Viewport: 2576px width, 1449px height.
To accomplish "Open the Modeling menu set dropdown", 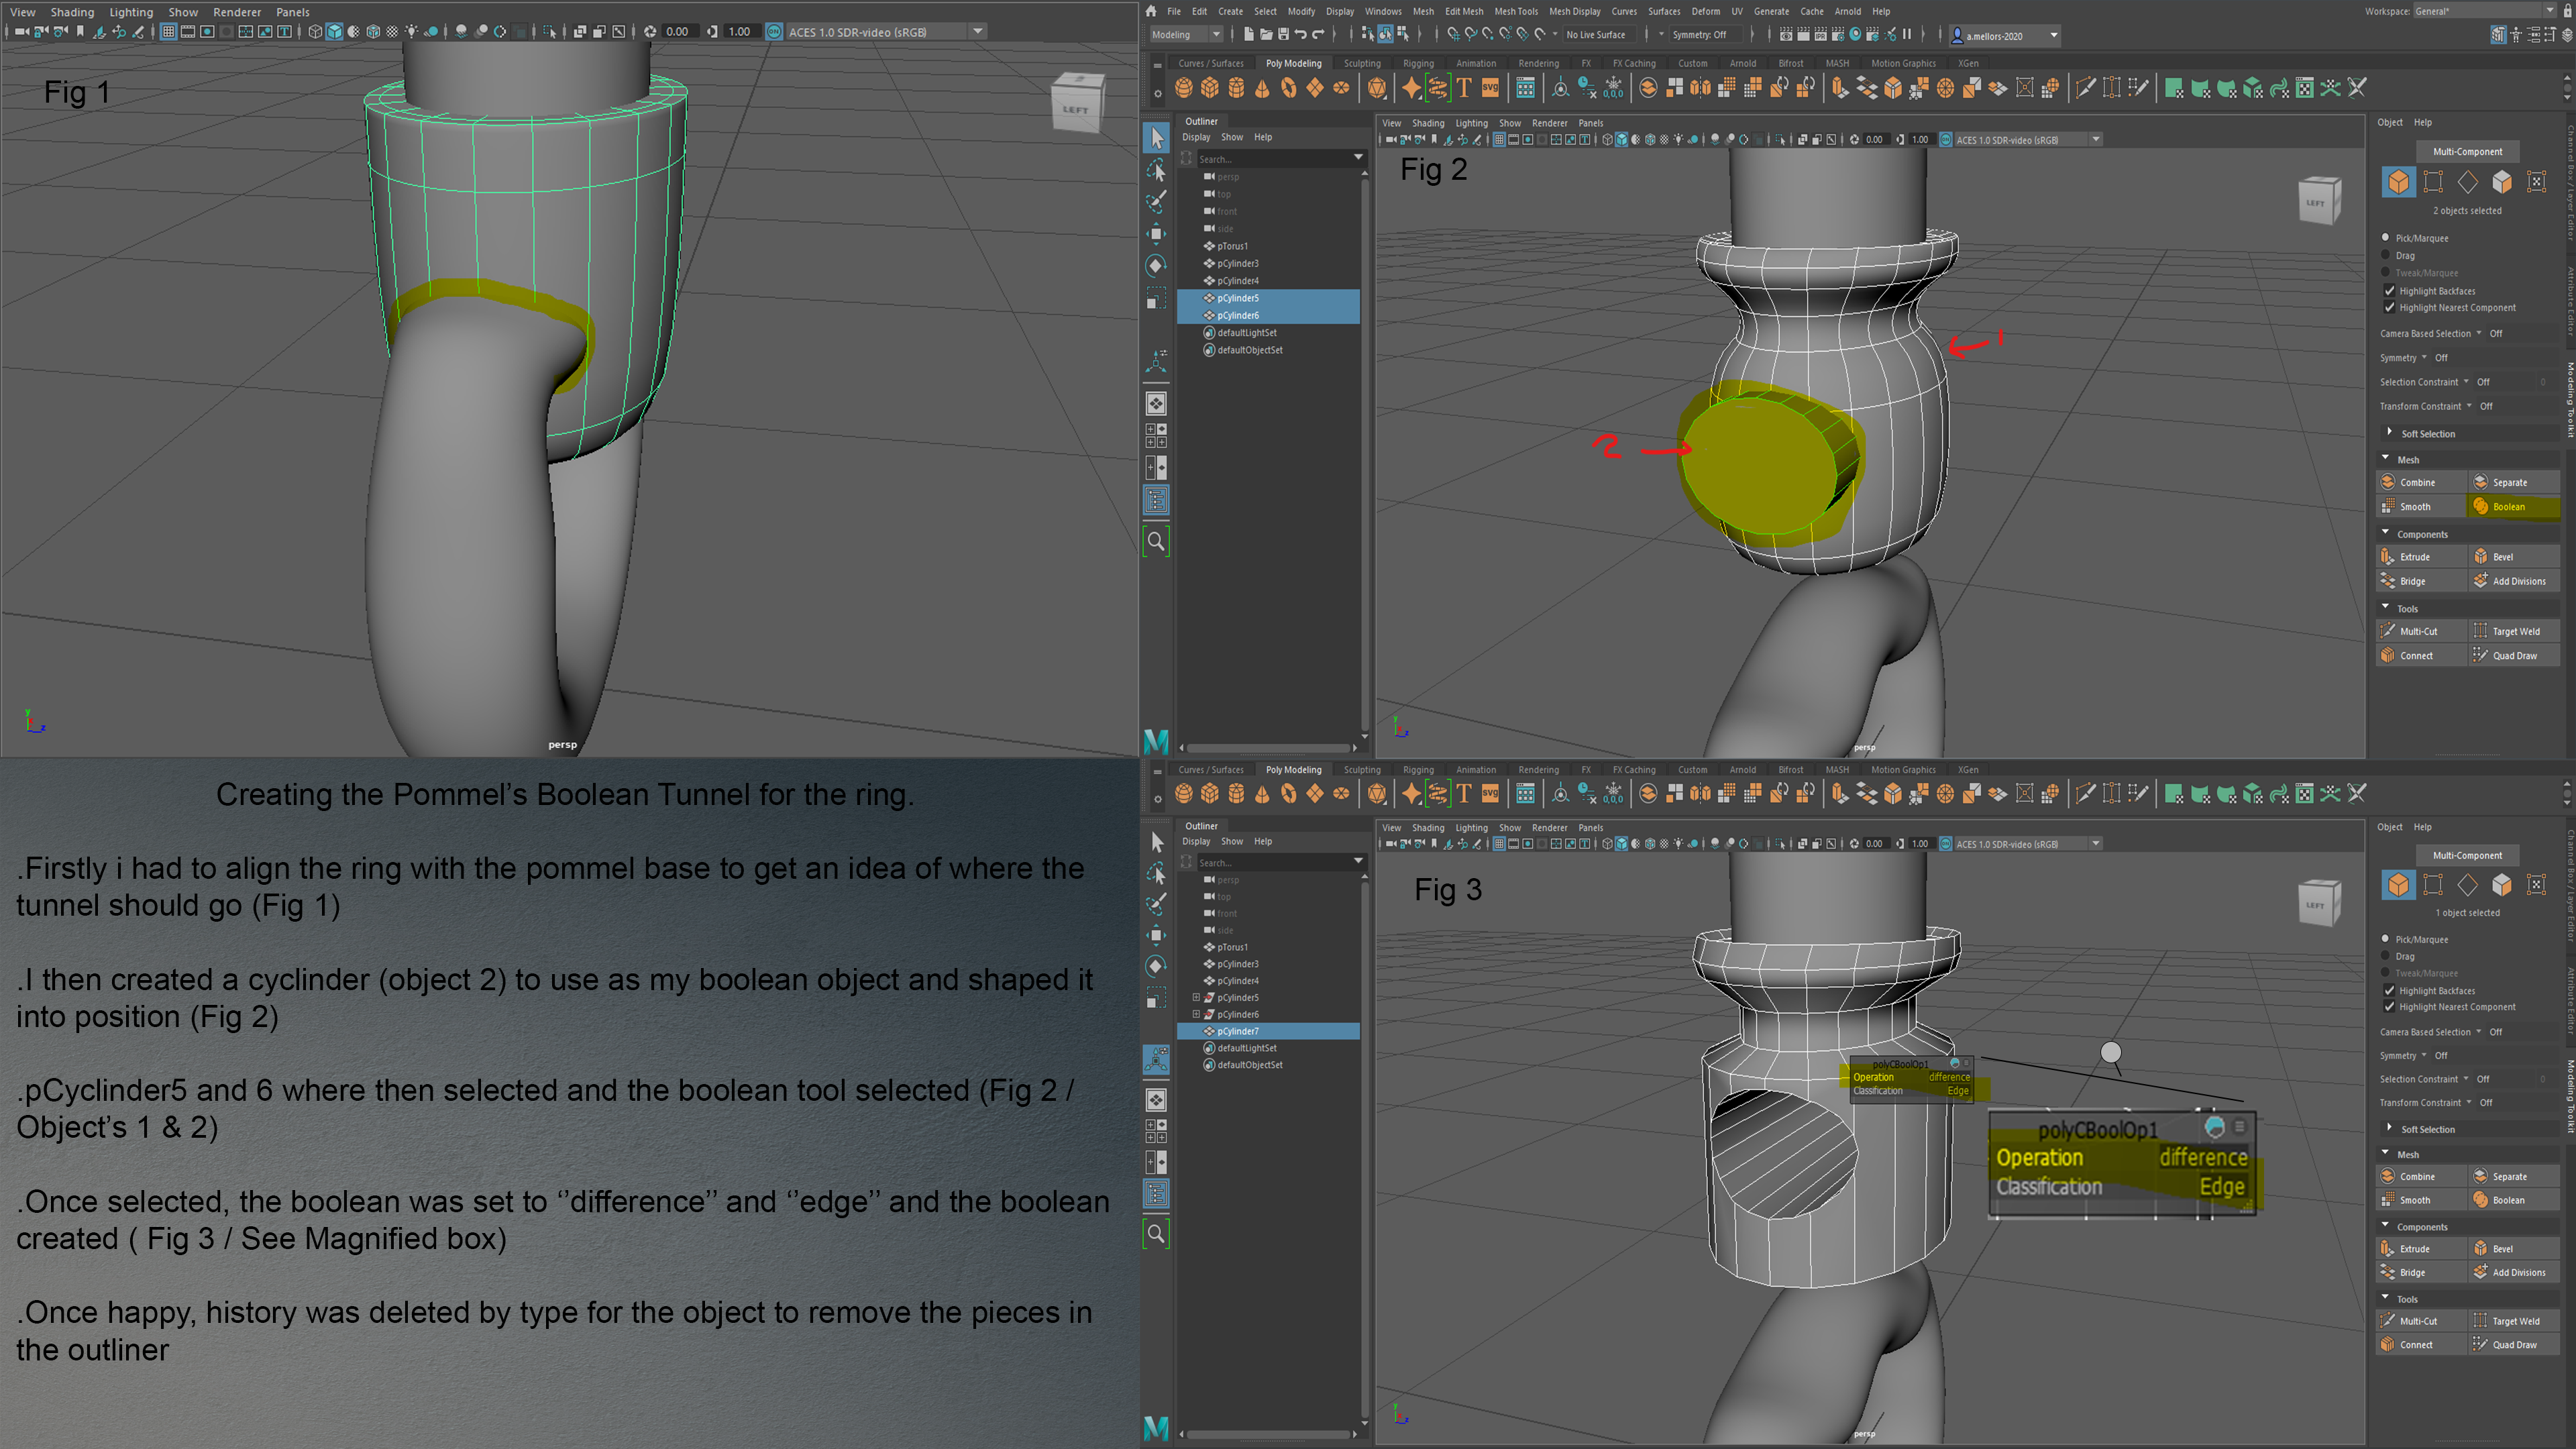I will coord(1186,35).
